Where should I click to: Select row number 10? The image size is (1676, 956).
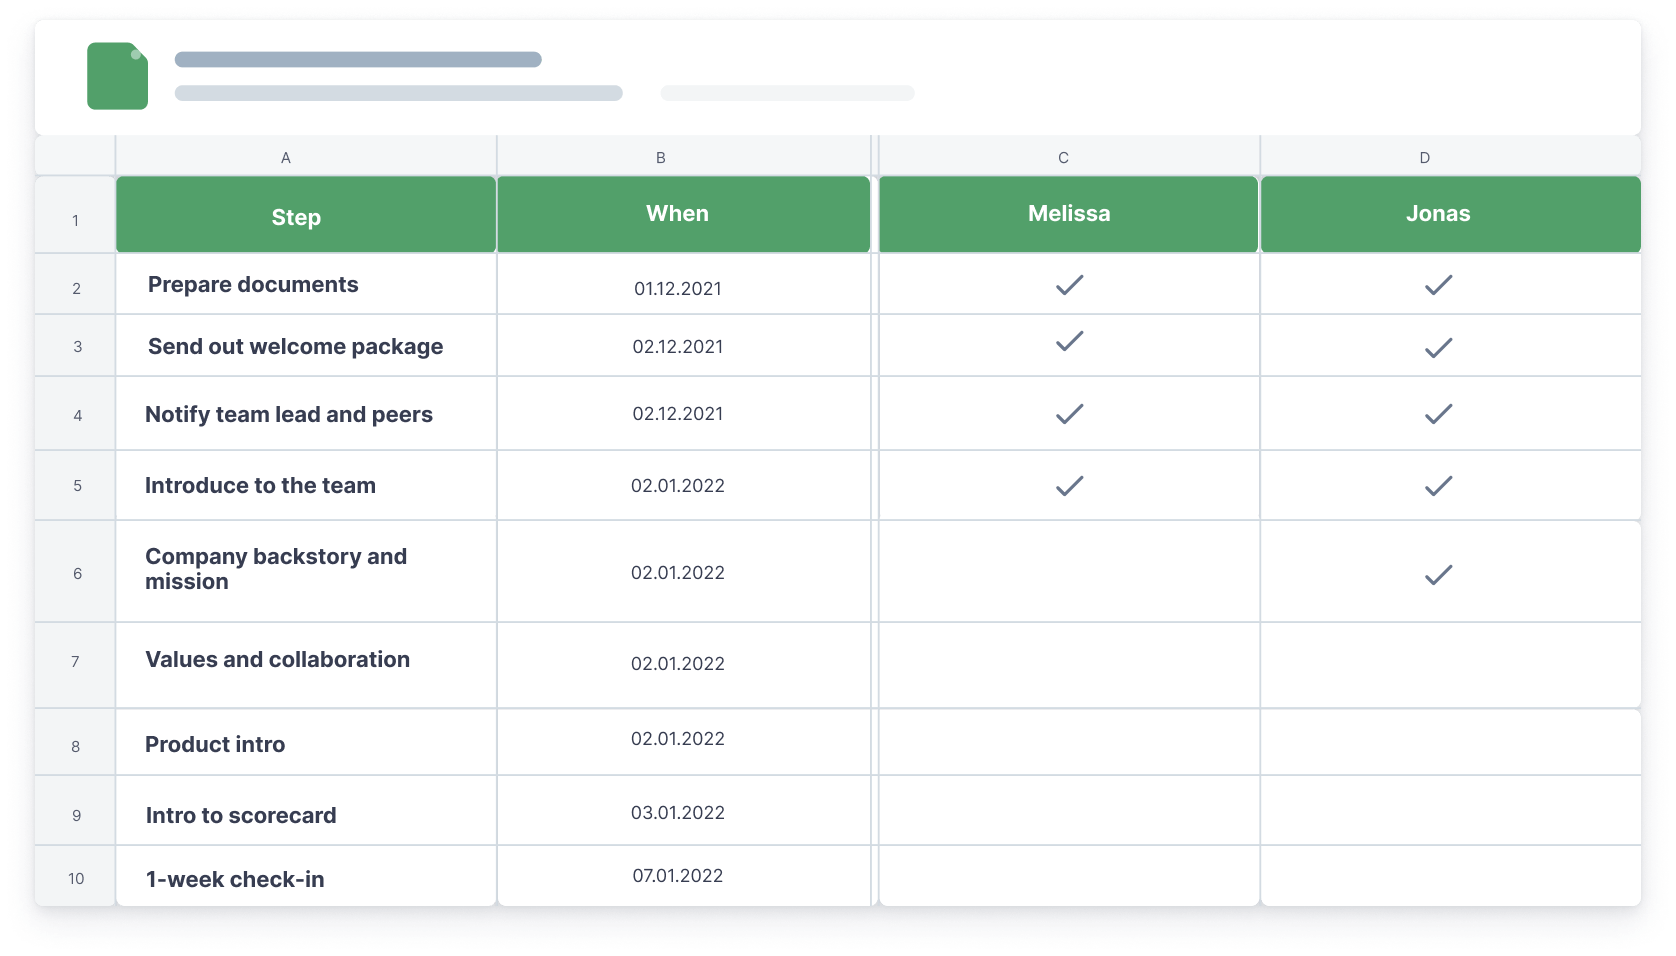(76, 878)
